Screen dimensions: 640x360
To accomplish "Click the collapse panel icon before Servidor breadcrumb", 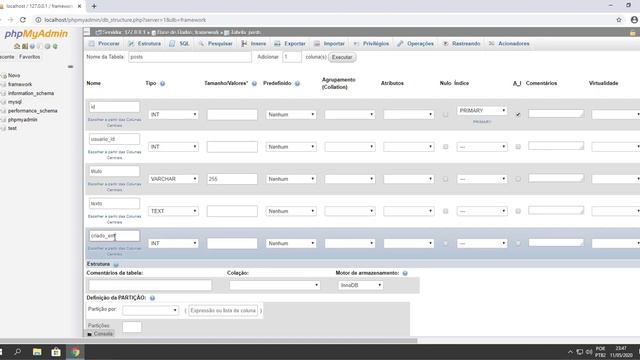I will pyautogui.click(x=87, y=32).
